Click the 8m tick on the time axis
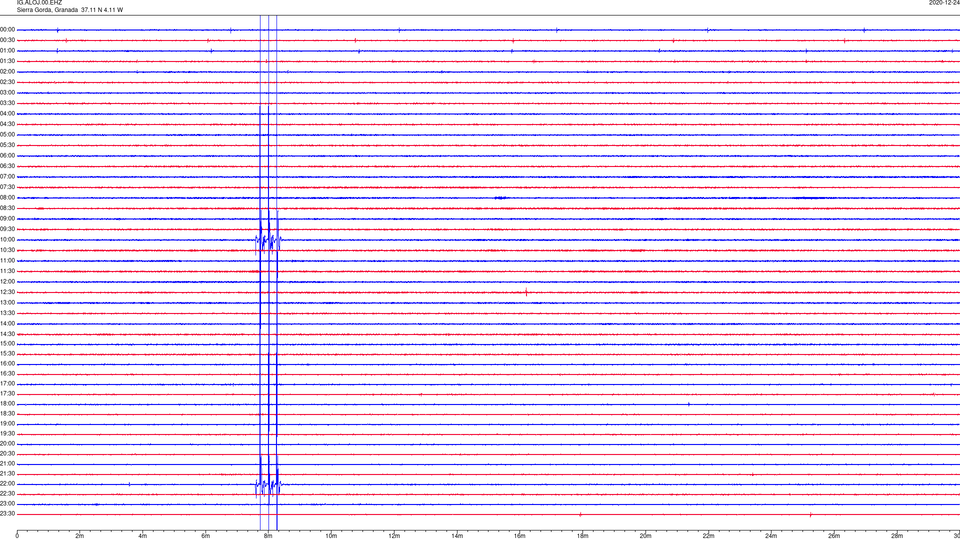This screenshot has height=540, width=960. pos(268,536)
